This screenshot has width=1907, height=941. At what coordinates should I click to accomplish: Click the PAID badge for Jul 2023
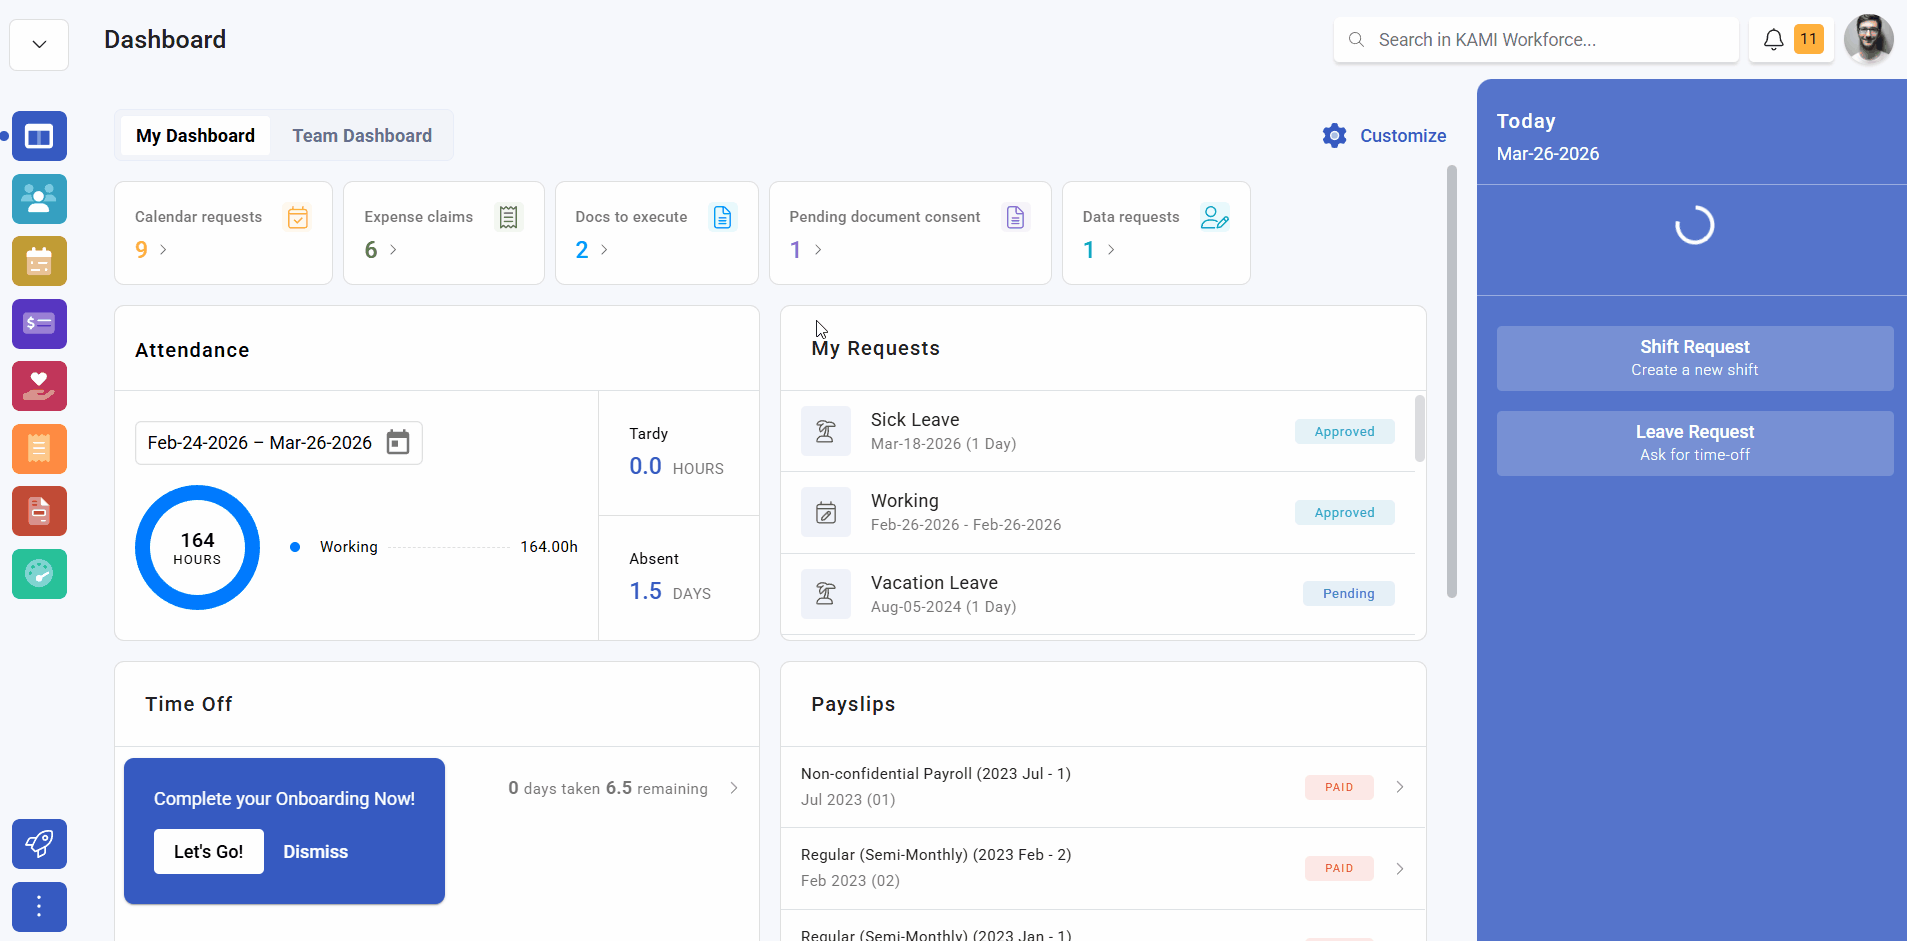coord(1339,787)
